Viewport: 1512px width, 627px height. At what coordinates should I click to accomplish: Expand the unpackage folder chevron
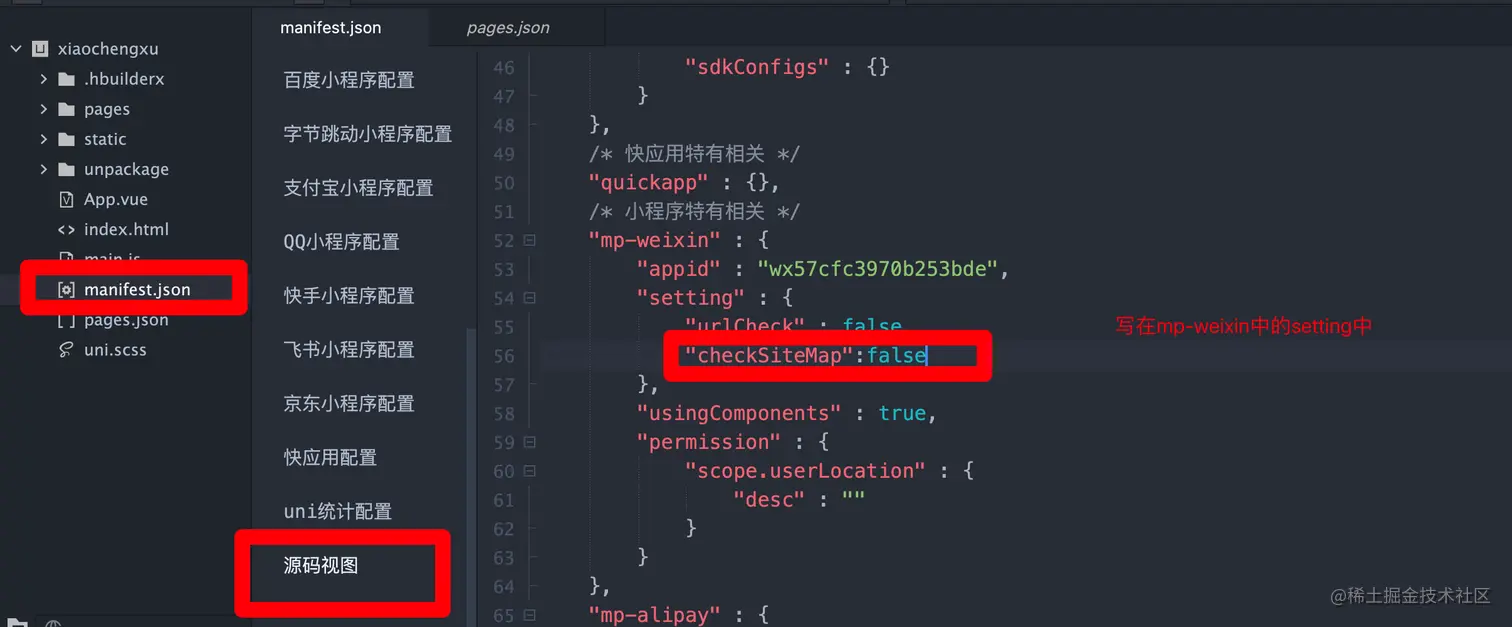[x=43, y=169]
